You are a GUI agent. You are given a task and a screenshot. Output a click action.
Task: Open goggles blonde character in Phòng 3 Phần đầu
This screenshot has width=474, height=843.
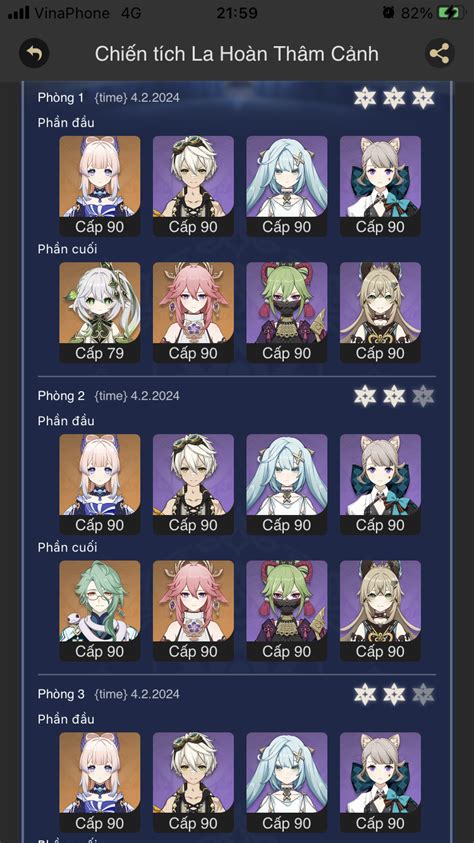point(193,782)
